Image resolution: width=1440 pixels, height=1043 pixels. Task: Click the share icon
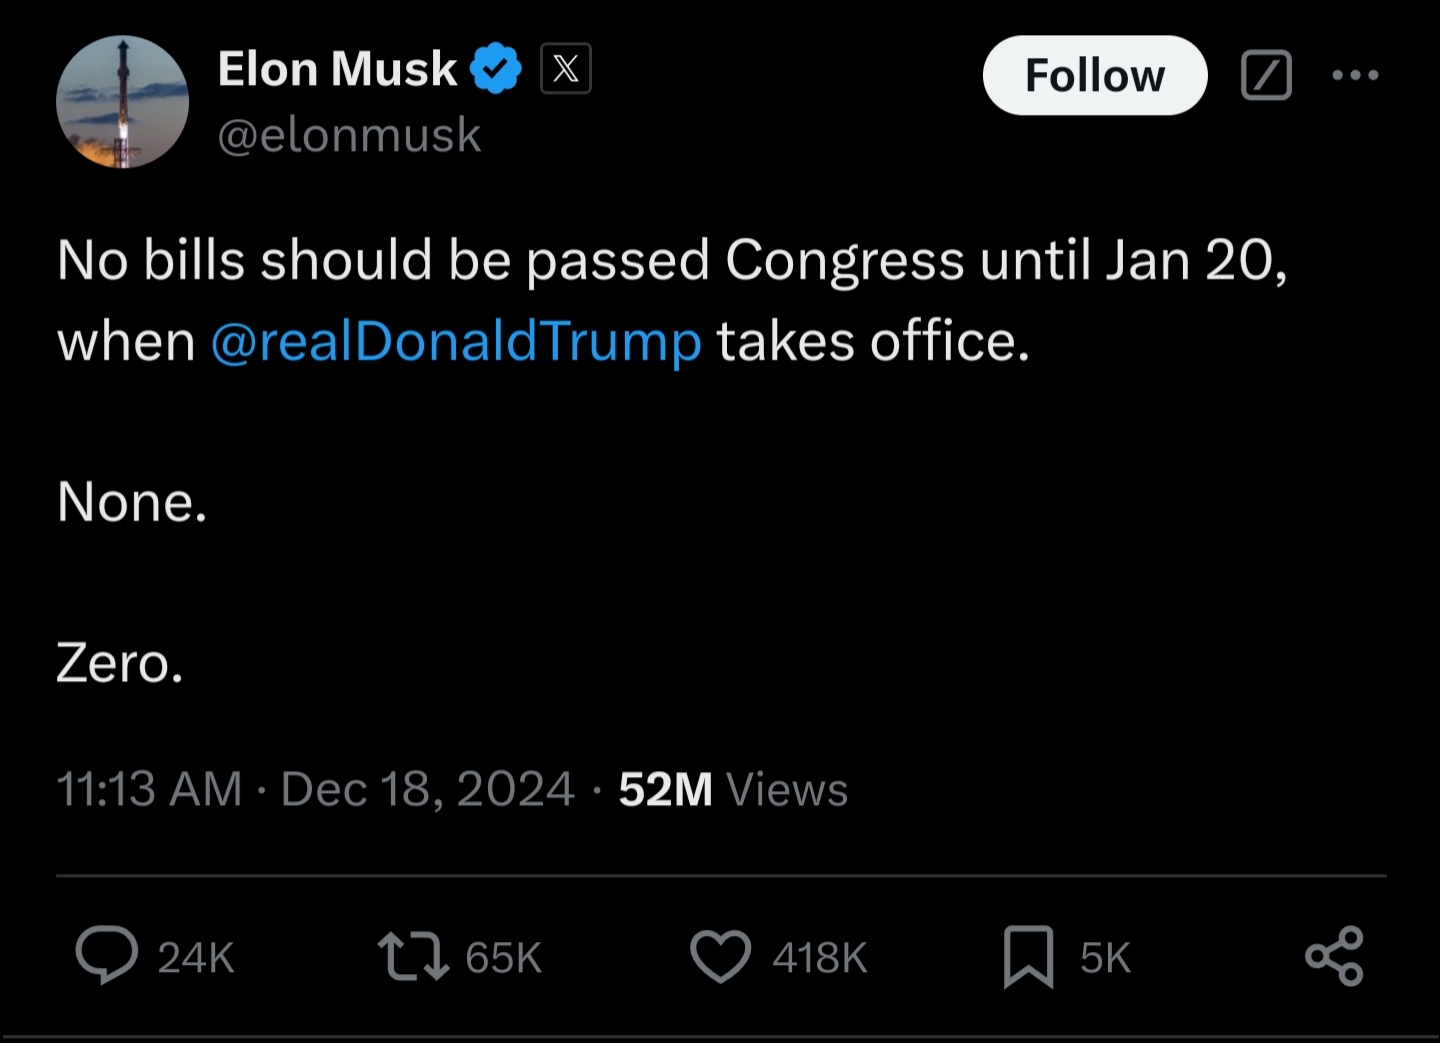tap(1334, 956)
